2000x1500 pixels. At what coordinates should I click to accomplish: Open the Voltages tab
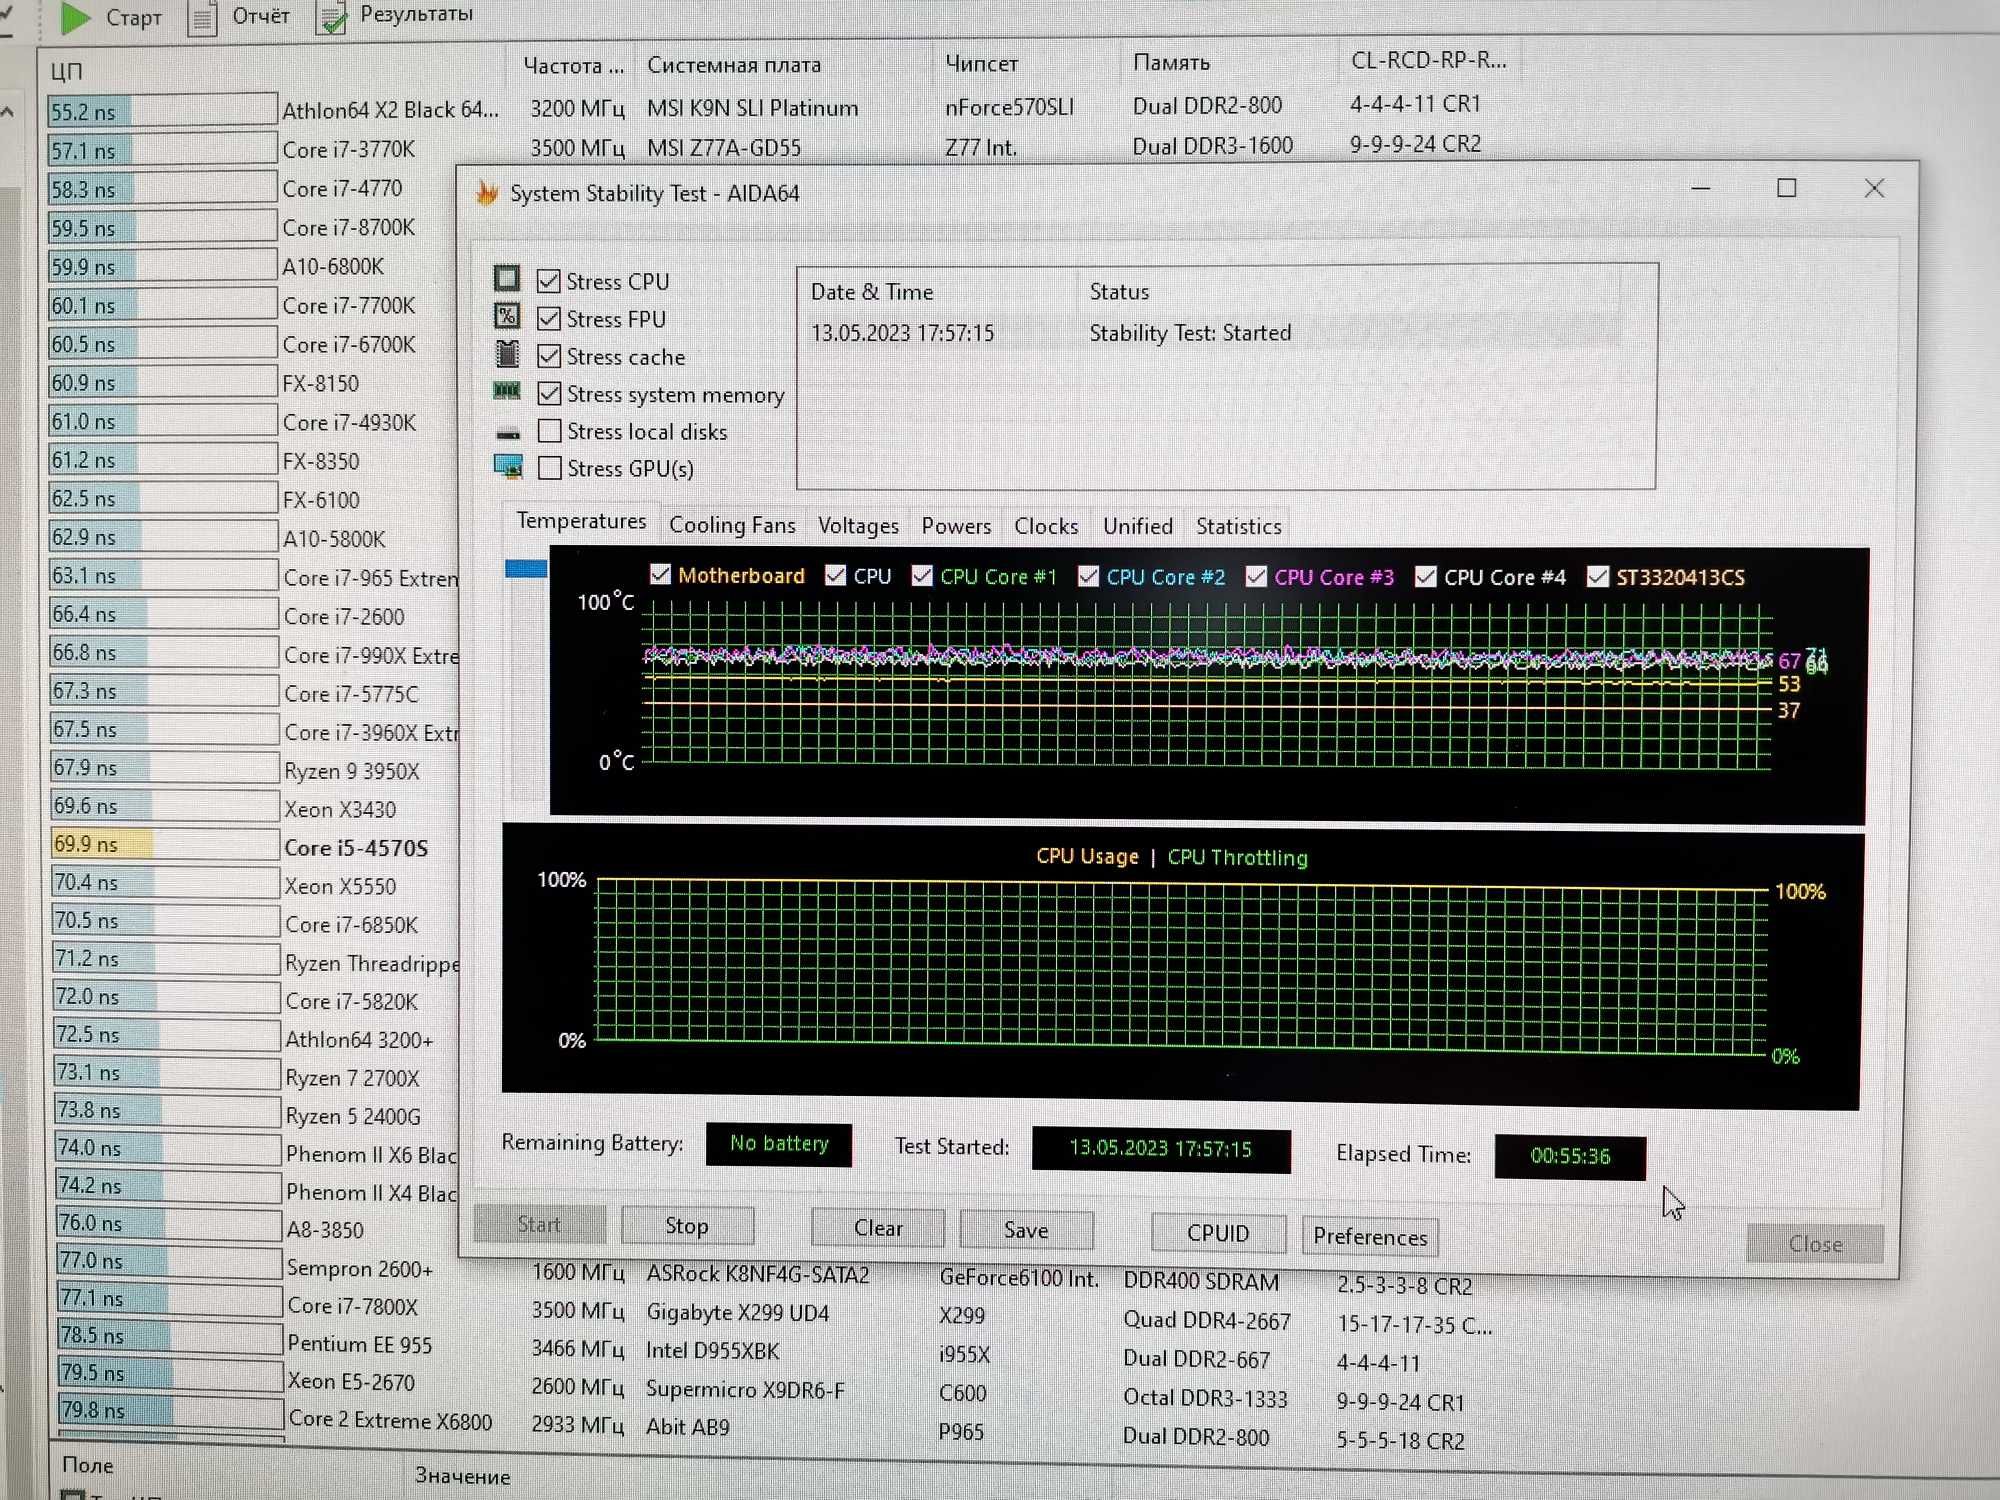point(858,526)
